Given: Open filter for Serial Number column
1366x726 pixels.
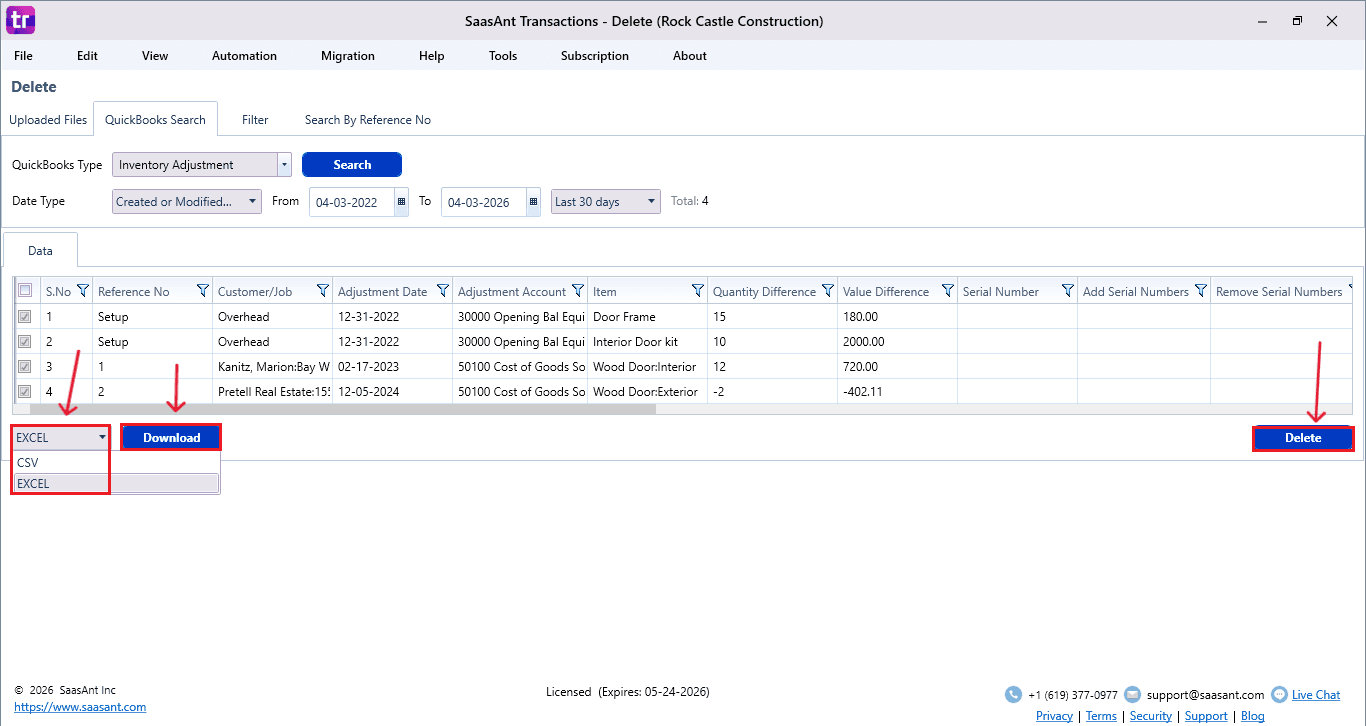Looking at the screenshot, I should pyautogui.click(x=1068, y=291).
